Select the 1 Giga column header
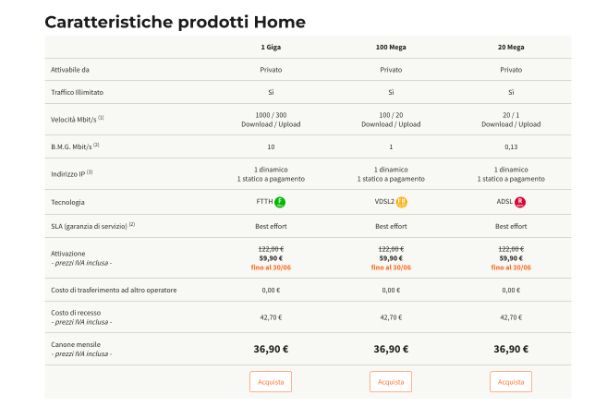 (271, 47)
